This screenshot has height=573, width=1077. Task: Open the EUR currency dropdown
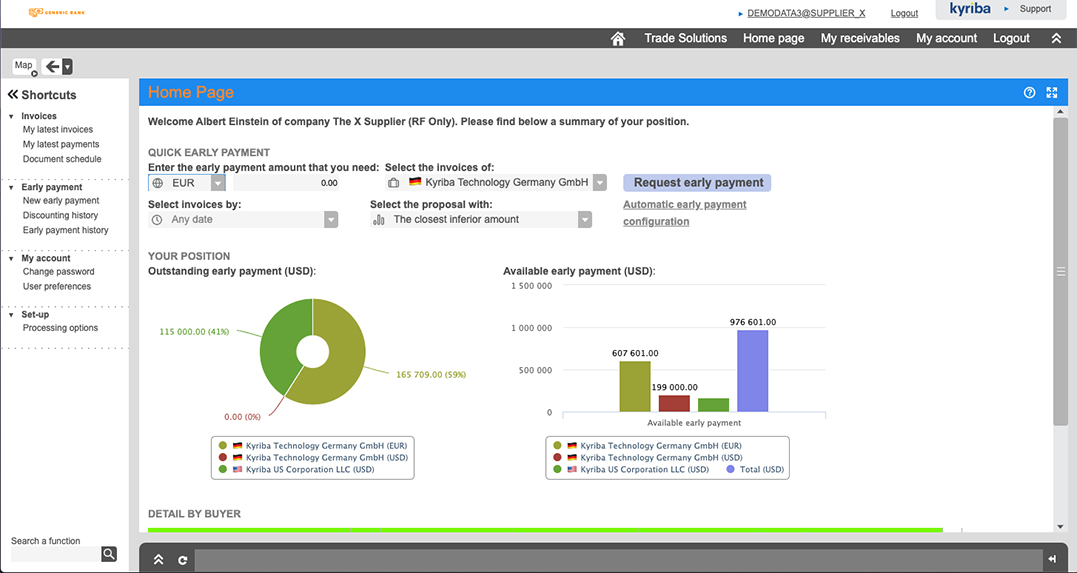(218, 183)
